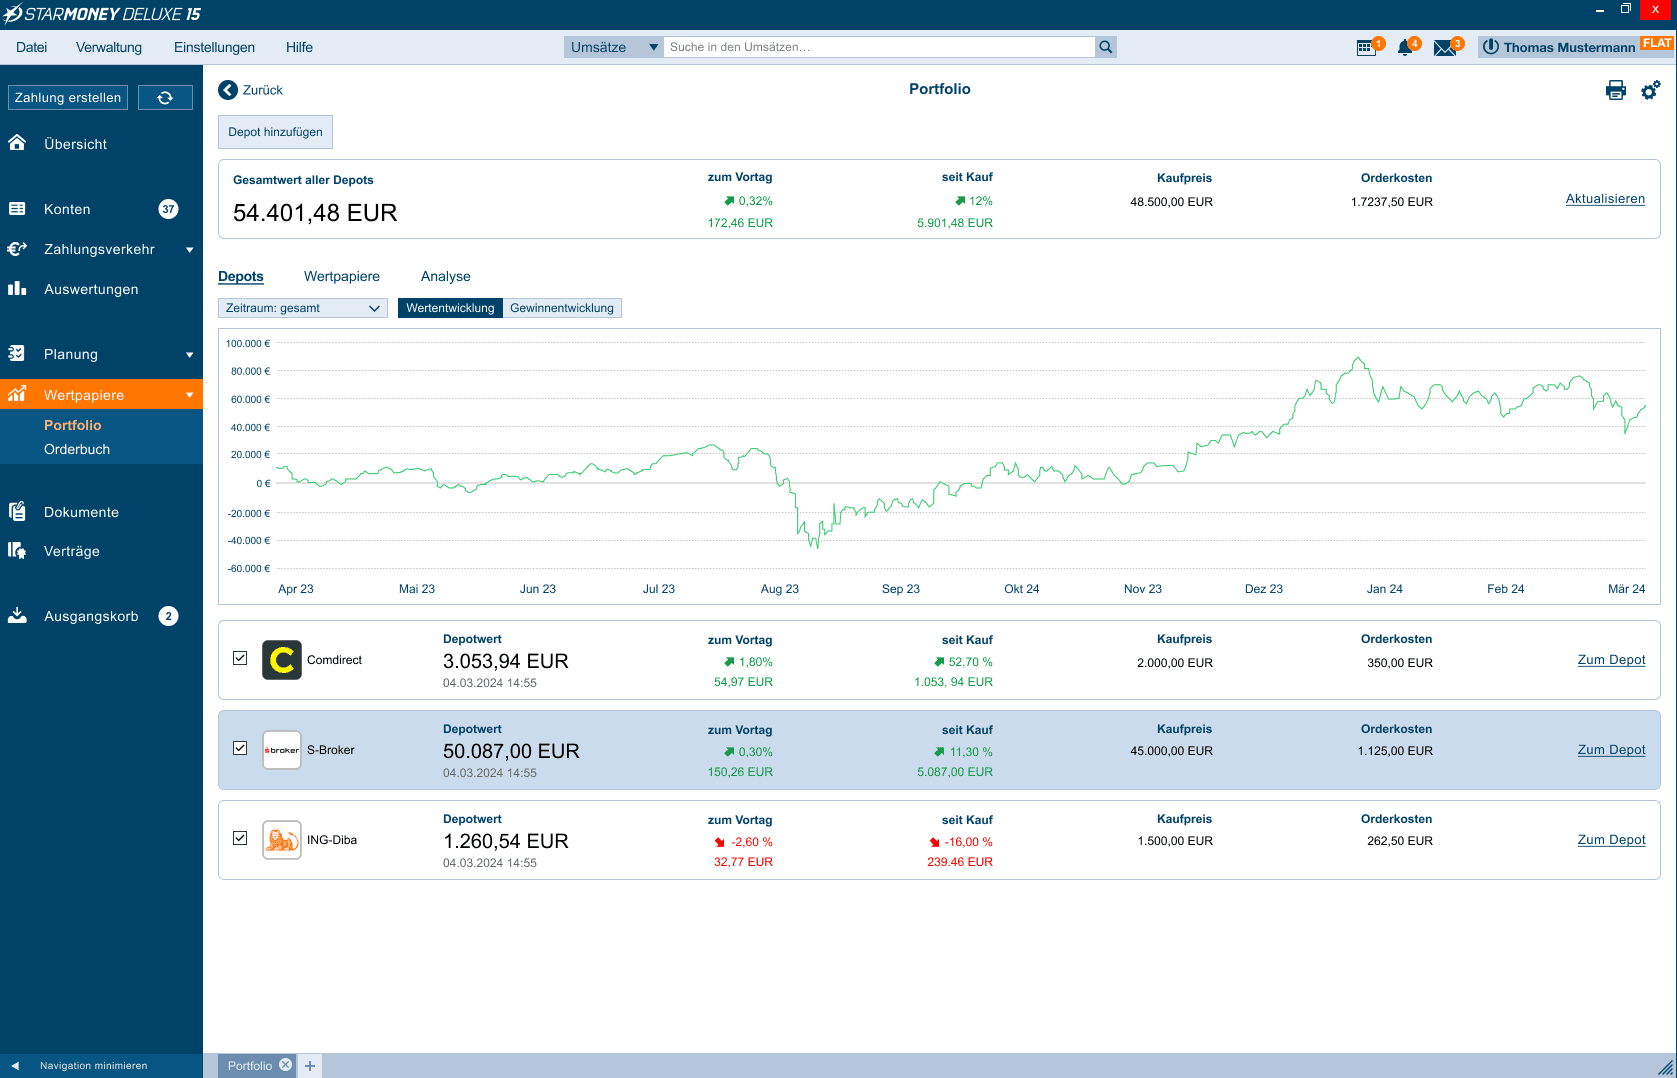Click the Übersicht home icon
The width and height of the screenshot is (1677, 1078).
[17, 143]
